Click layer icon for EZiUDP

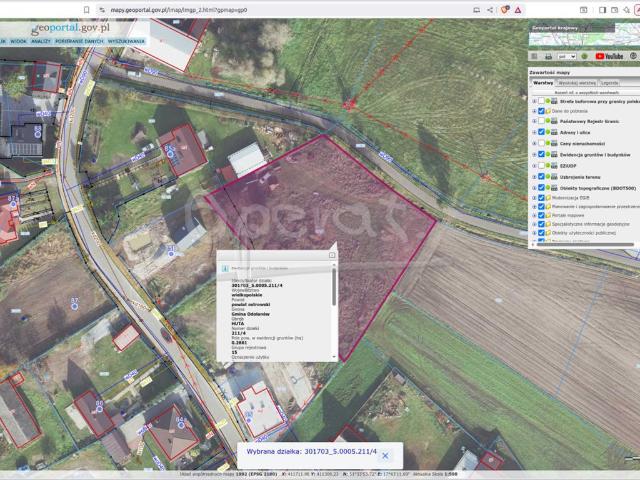coord(554,166)
